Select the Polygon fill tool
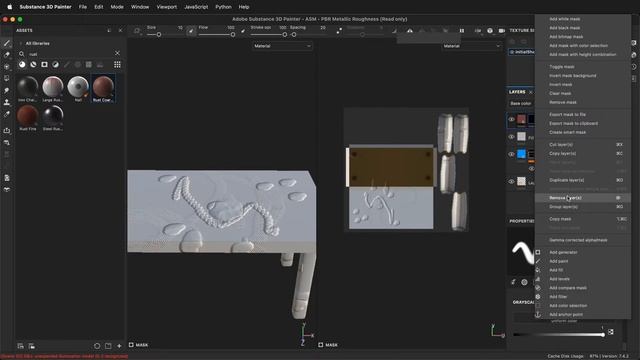 (x=7, y=78)
